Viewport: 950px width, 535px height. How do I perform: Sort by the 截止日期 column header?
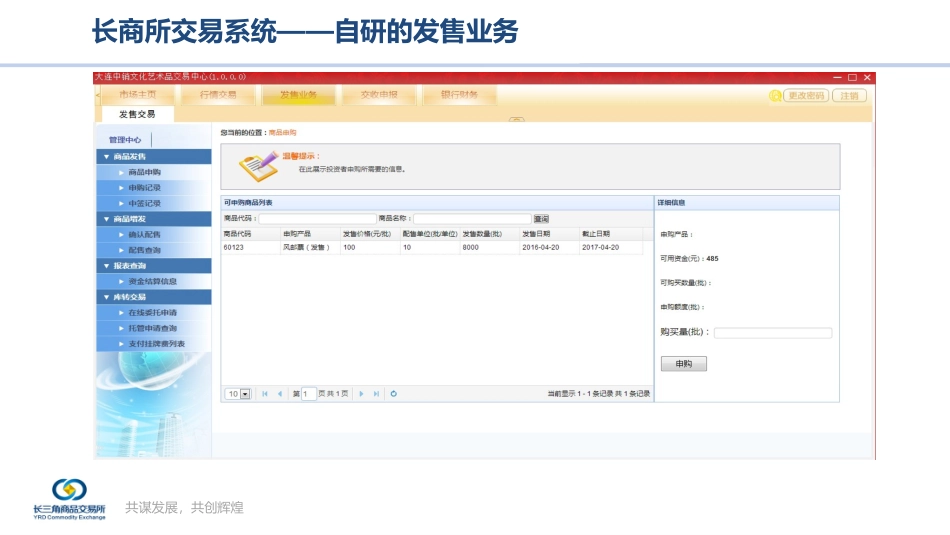[x=611, y=234]
